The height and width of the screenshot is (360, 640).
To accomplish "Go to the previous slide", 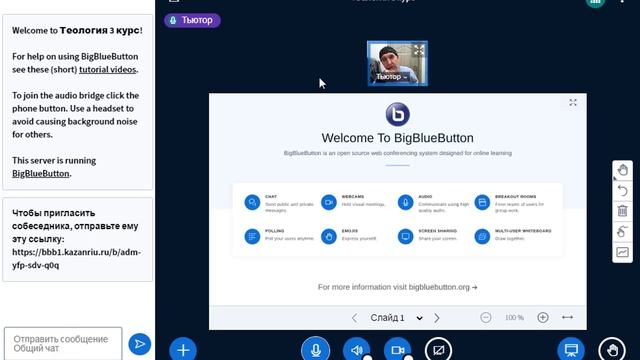I will tap(354, 318).
